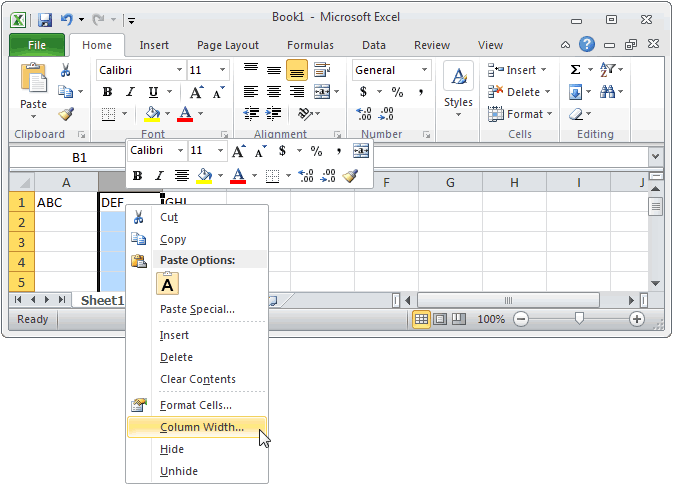Image resolution: width=673 pixels, height=486 pixels.
Task: Click the Undo arrow icon
Action: tap(67, 20)
